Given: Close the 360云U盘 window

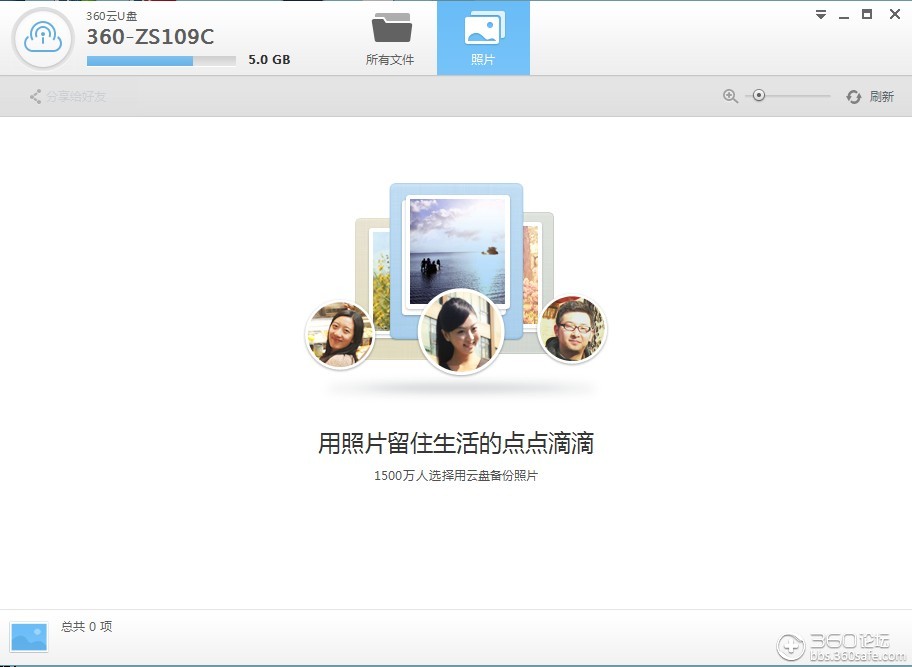Looking at the screenshot, I should click(x=895, y=15).
